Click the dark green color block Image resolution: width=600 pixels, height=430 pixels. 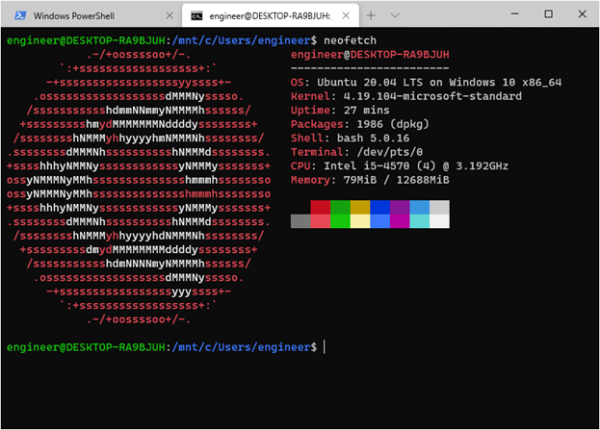(340, 207)
